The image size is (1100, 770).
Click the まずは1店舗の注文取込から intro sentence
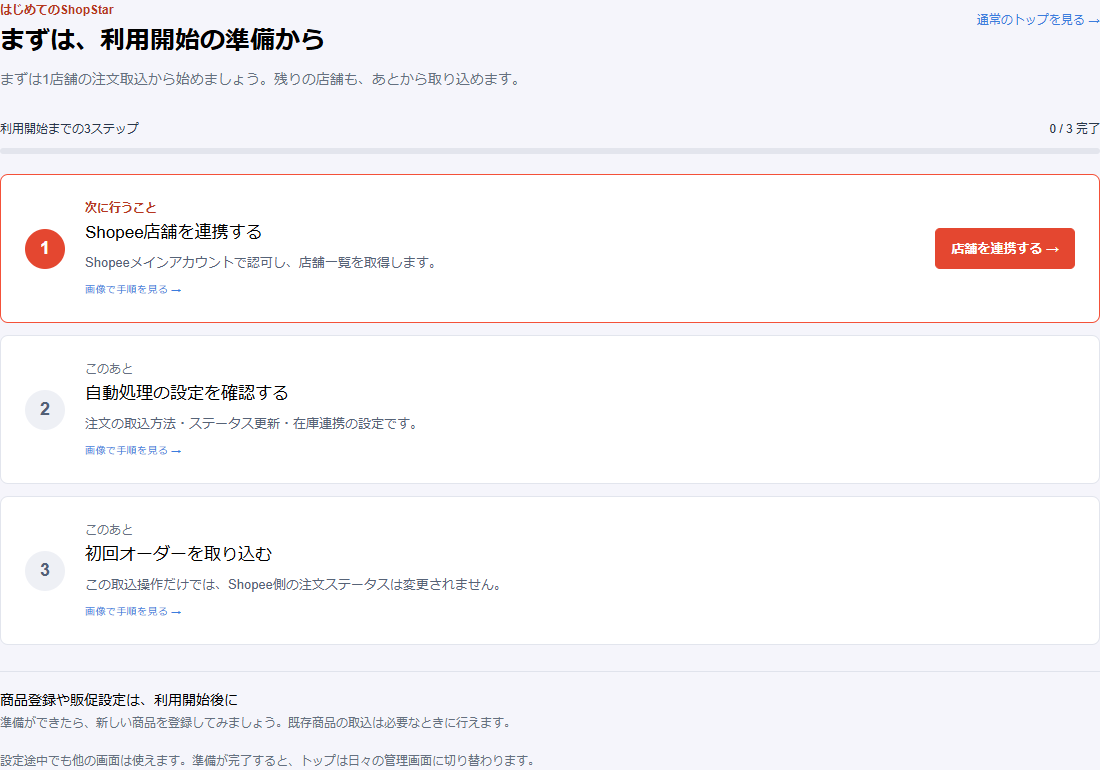pos(262,79)
